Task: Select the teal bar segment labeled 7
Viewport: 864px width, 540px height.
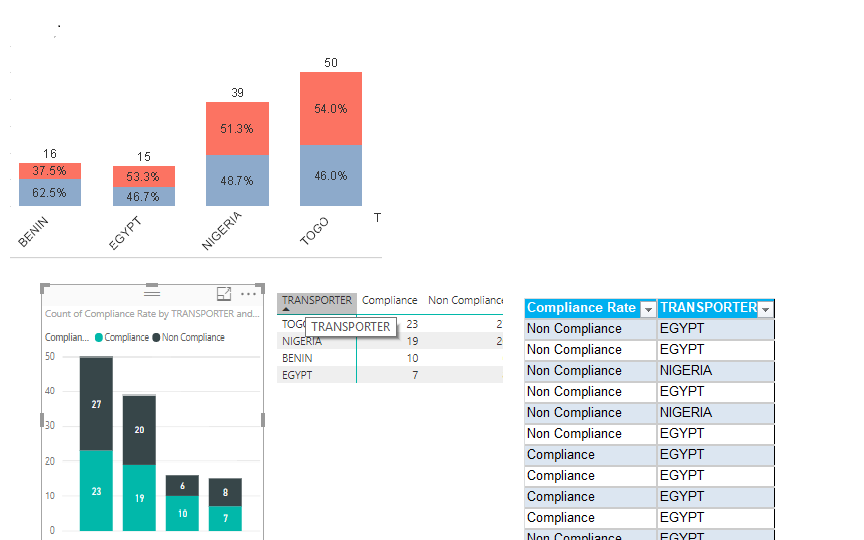Action: point(225,518)
